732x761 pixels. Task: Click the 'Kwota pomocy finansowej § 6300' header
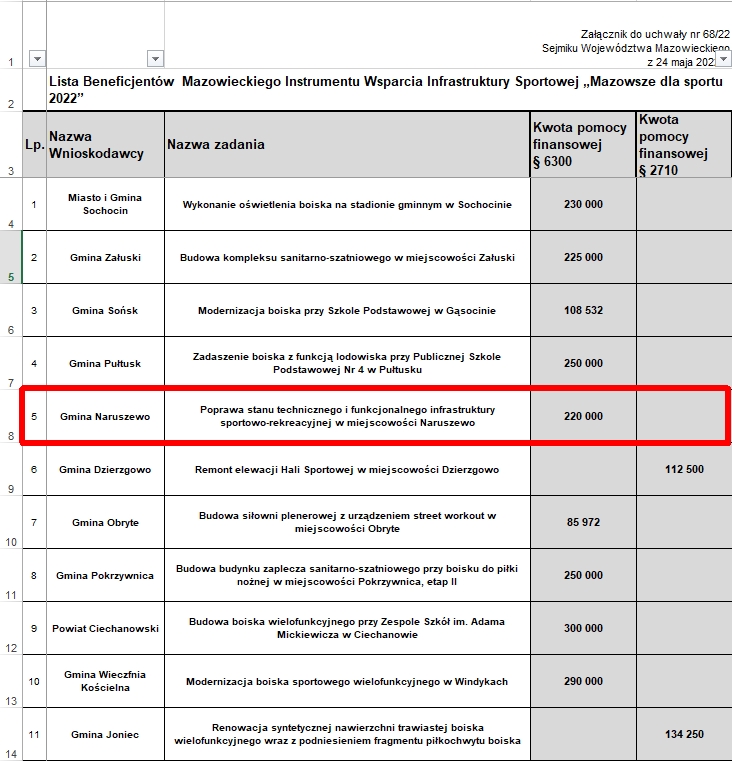click(x=583, y=145)
